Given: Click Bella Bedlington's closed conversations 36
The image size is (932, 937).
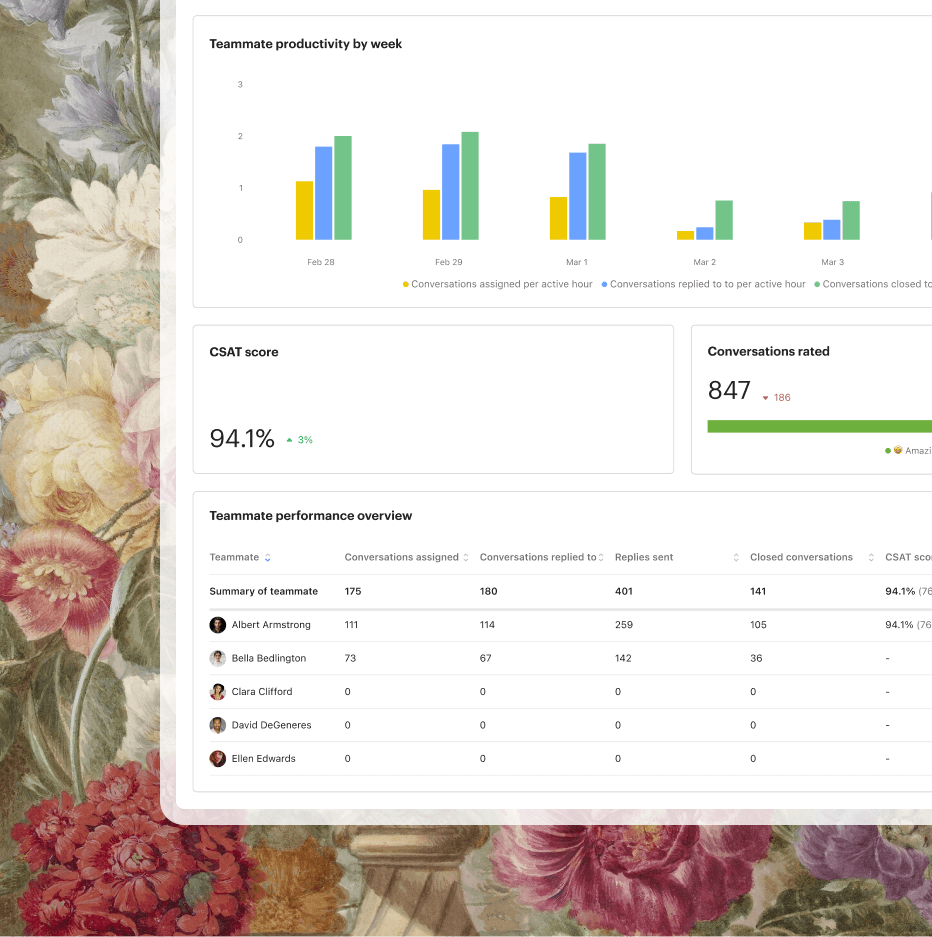Looking at the screenshot, I should [756, 659].
